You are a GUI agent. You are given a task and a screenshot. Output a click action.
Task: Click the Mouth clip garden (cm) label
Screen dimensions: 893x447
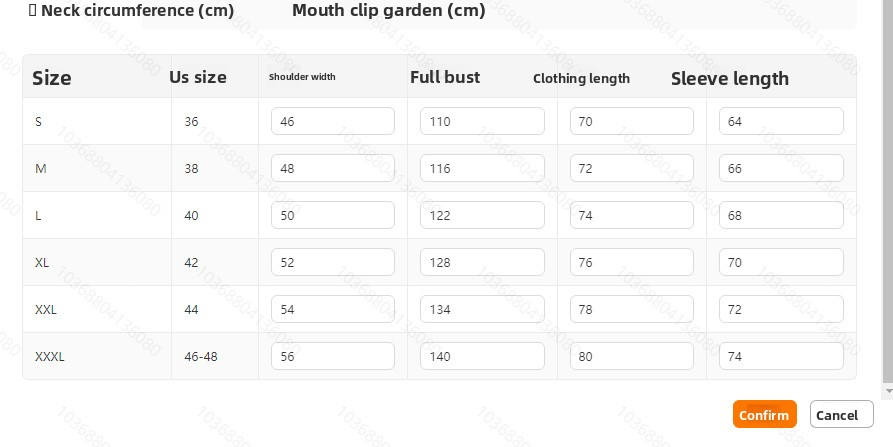(x=388, y=10)
